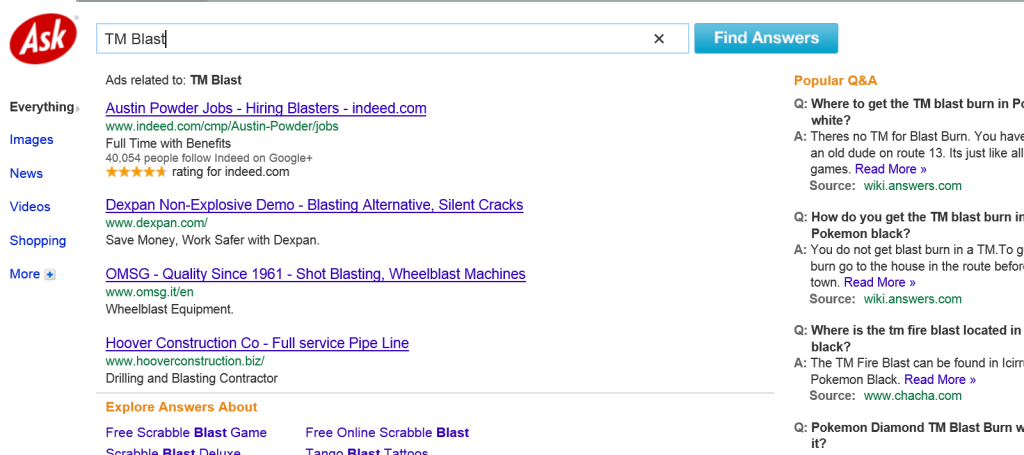1024x455 pixels.
Task: Clear the search box with X icon
Action: (659, 39)
